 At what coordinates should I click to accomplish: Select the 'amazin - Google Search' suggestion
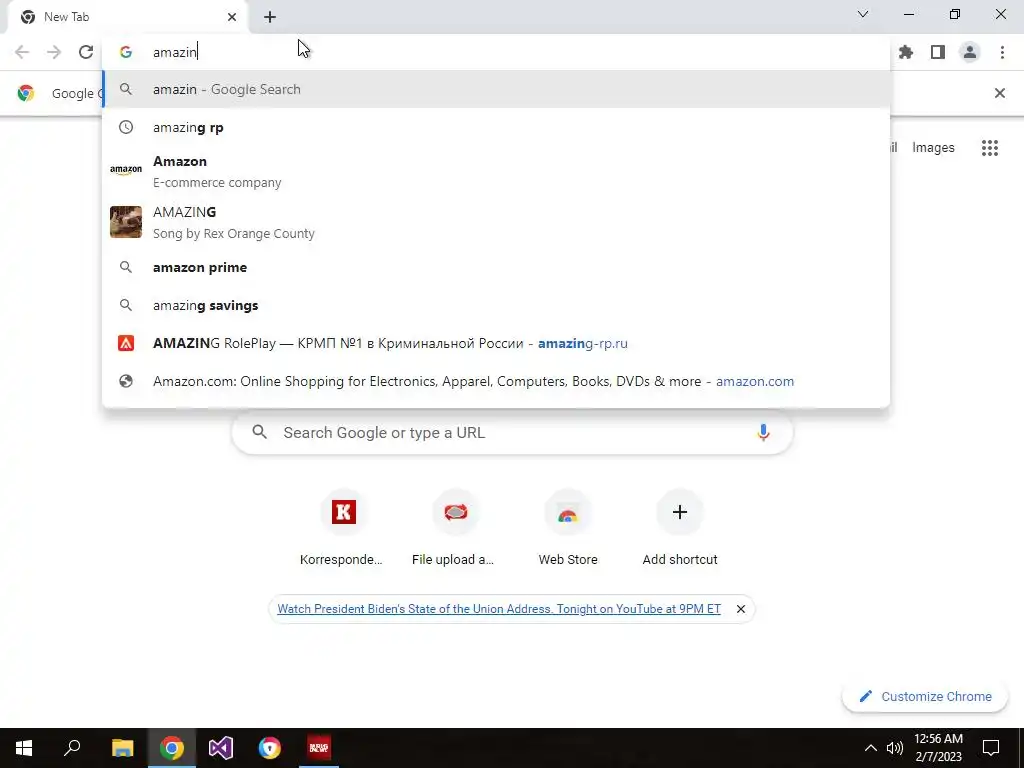pos(496,89)
